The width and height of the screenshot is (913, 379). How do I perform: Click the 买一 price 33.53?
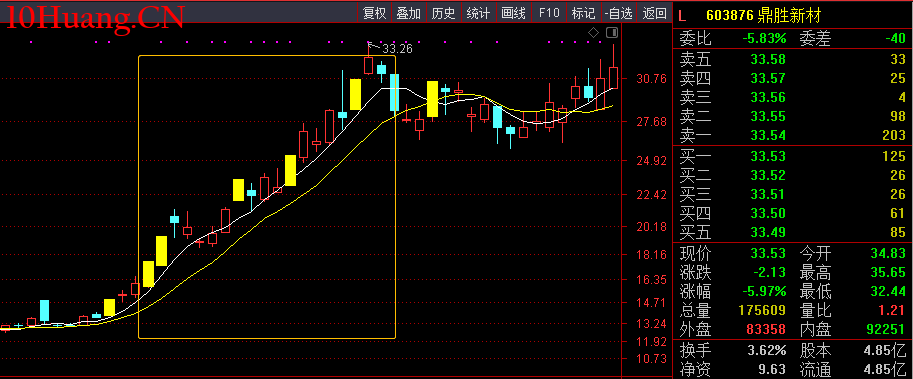(x=768, y=156)
